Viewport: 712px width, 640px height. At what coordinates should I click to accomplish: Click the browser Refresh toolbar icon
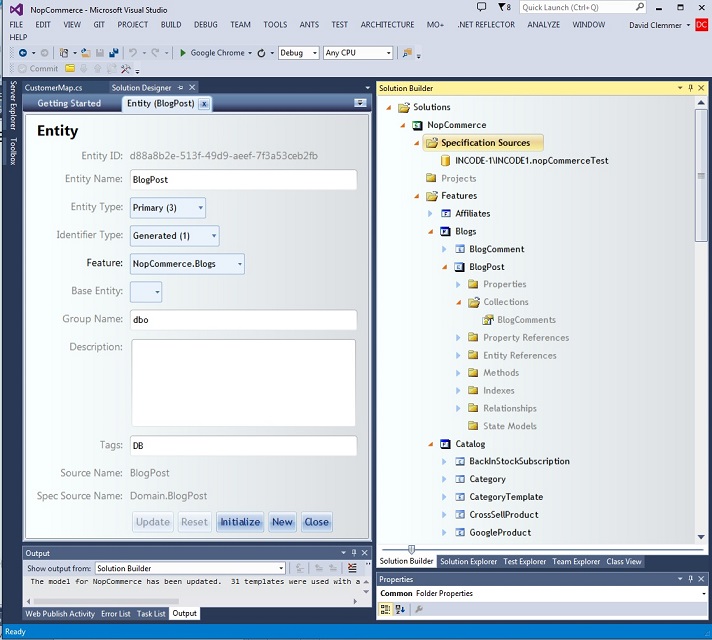point(261,53)
